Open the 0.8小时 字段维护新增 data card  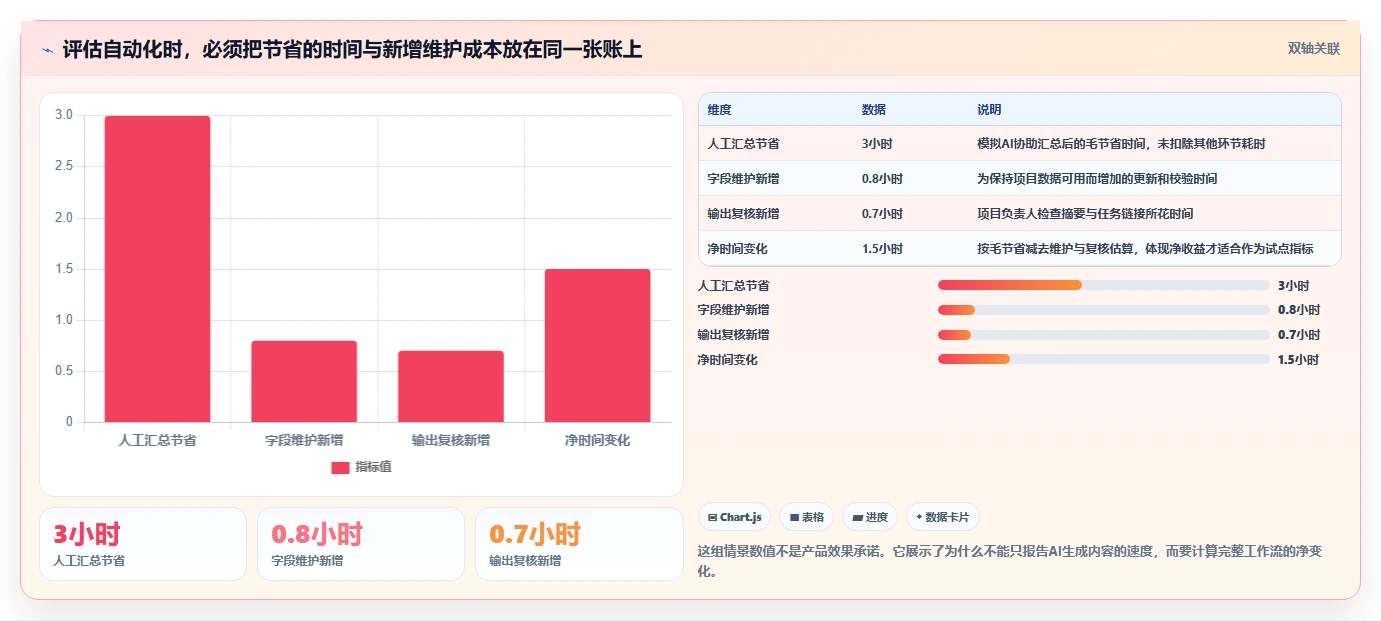pos(361,544)
